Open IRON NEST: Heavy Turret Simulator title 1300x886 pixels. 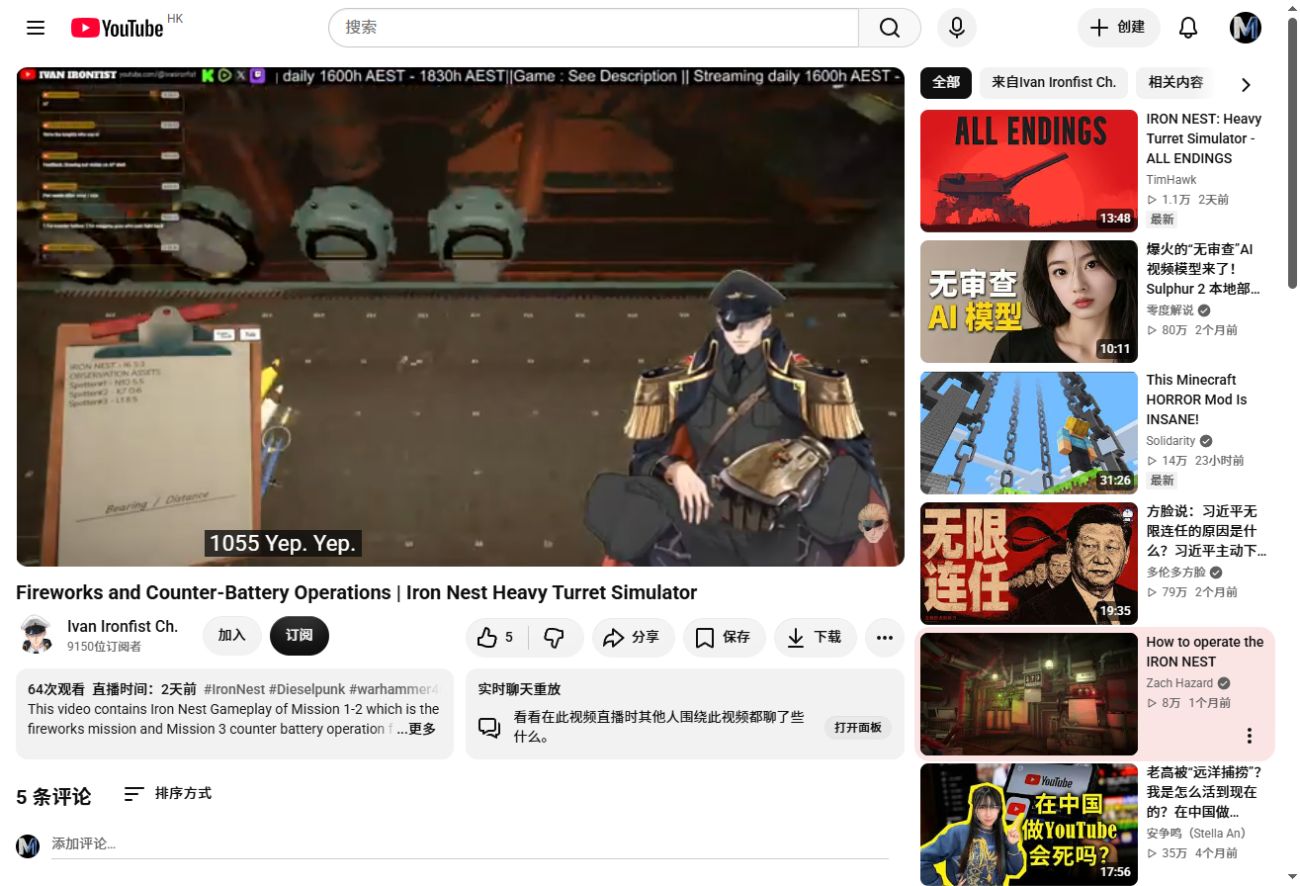[x=1204, y=139]
